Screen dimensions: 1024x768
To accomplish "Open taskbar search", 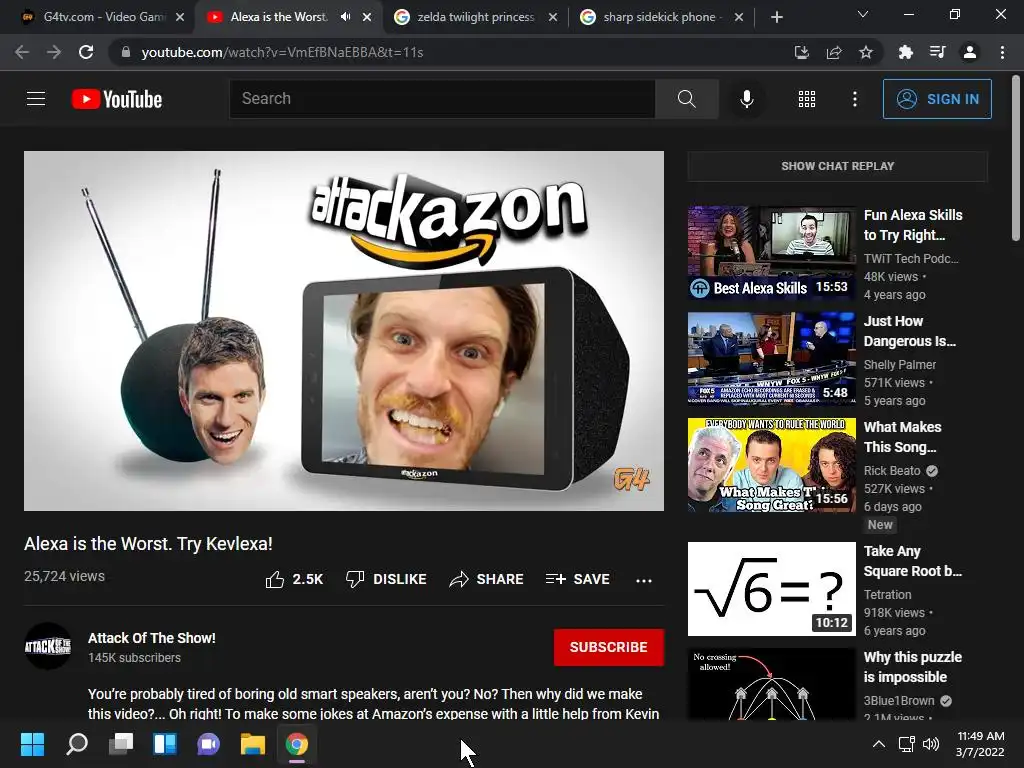I will point(77,744).
